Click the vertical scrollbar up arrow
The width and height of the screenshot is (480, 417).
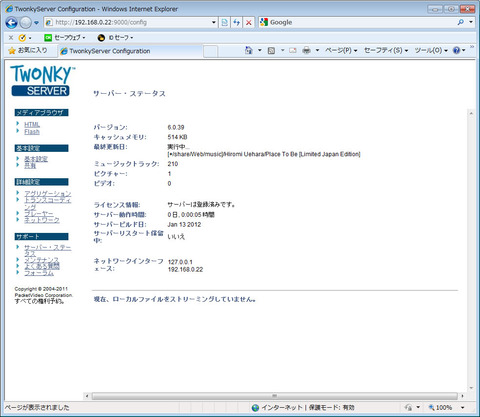tap(471, 113)
